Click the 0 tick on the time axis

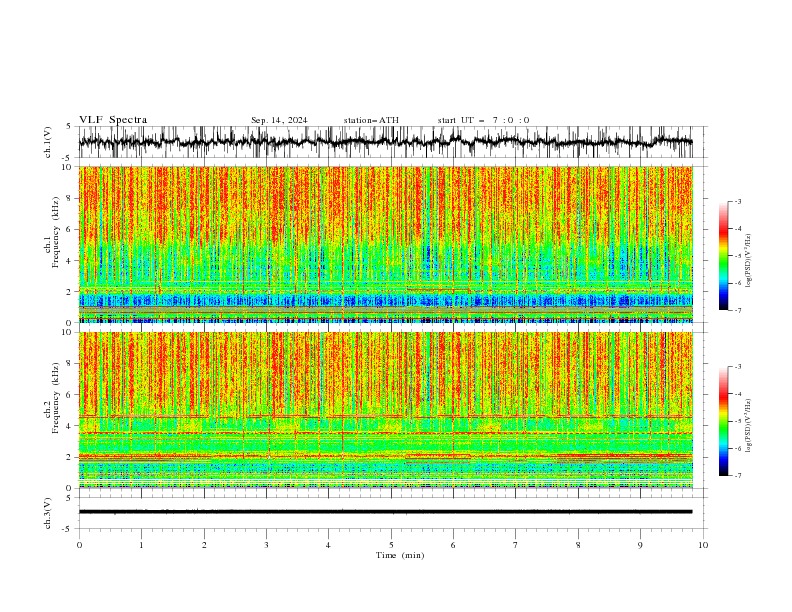(79, 545)
